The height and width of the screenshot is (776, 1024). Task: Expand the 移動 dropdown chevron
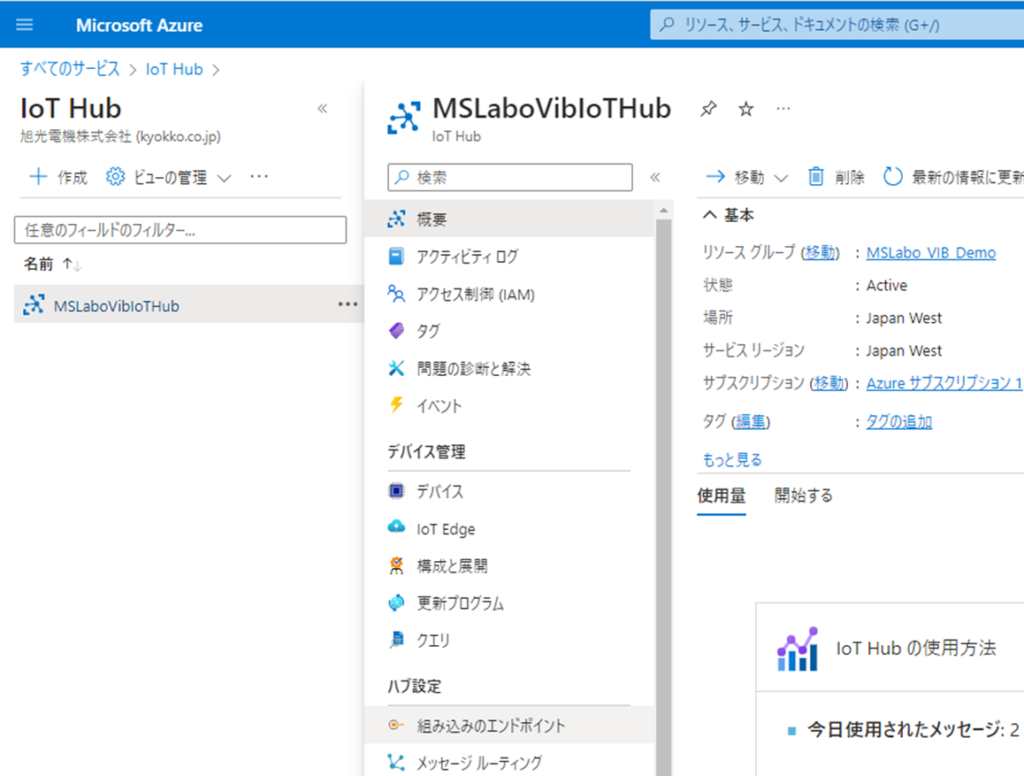click(x=781, y=178)
